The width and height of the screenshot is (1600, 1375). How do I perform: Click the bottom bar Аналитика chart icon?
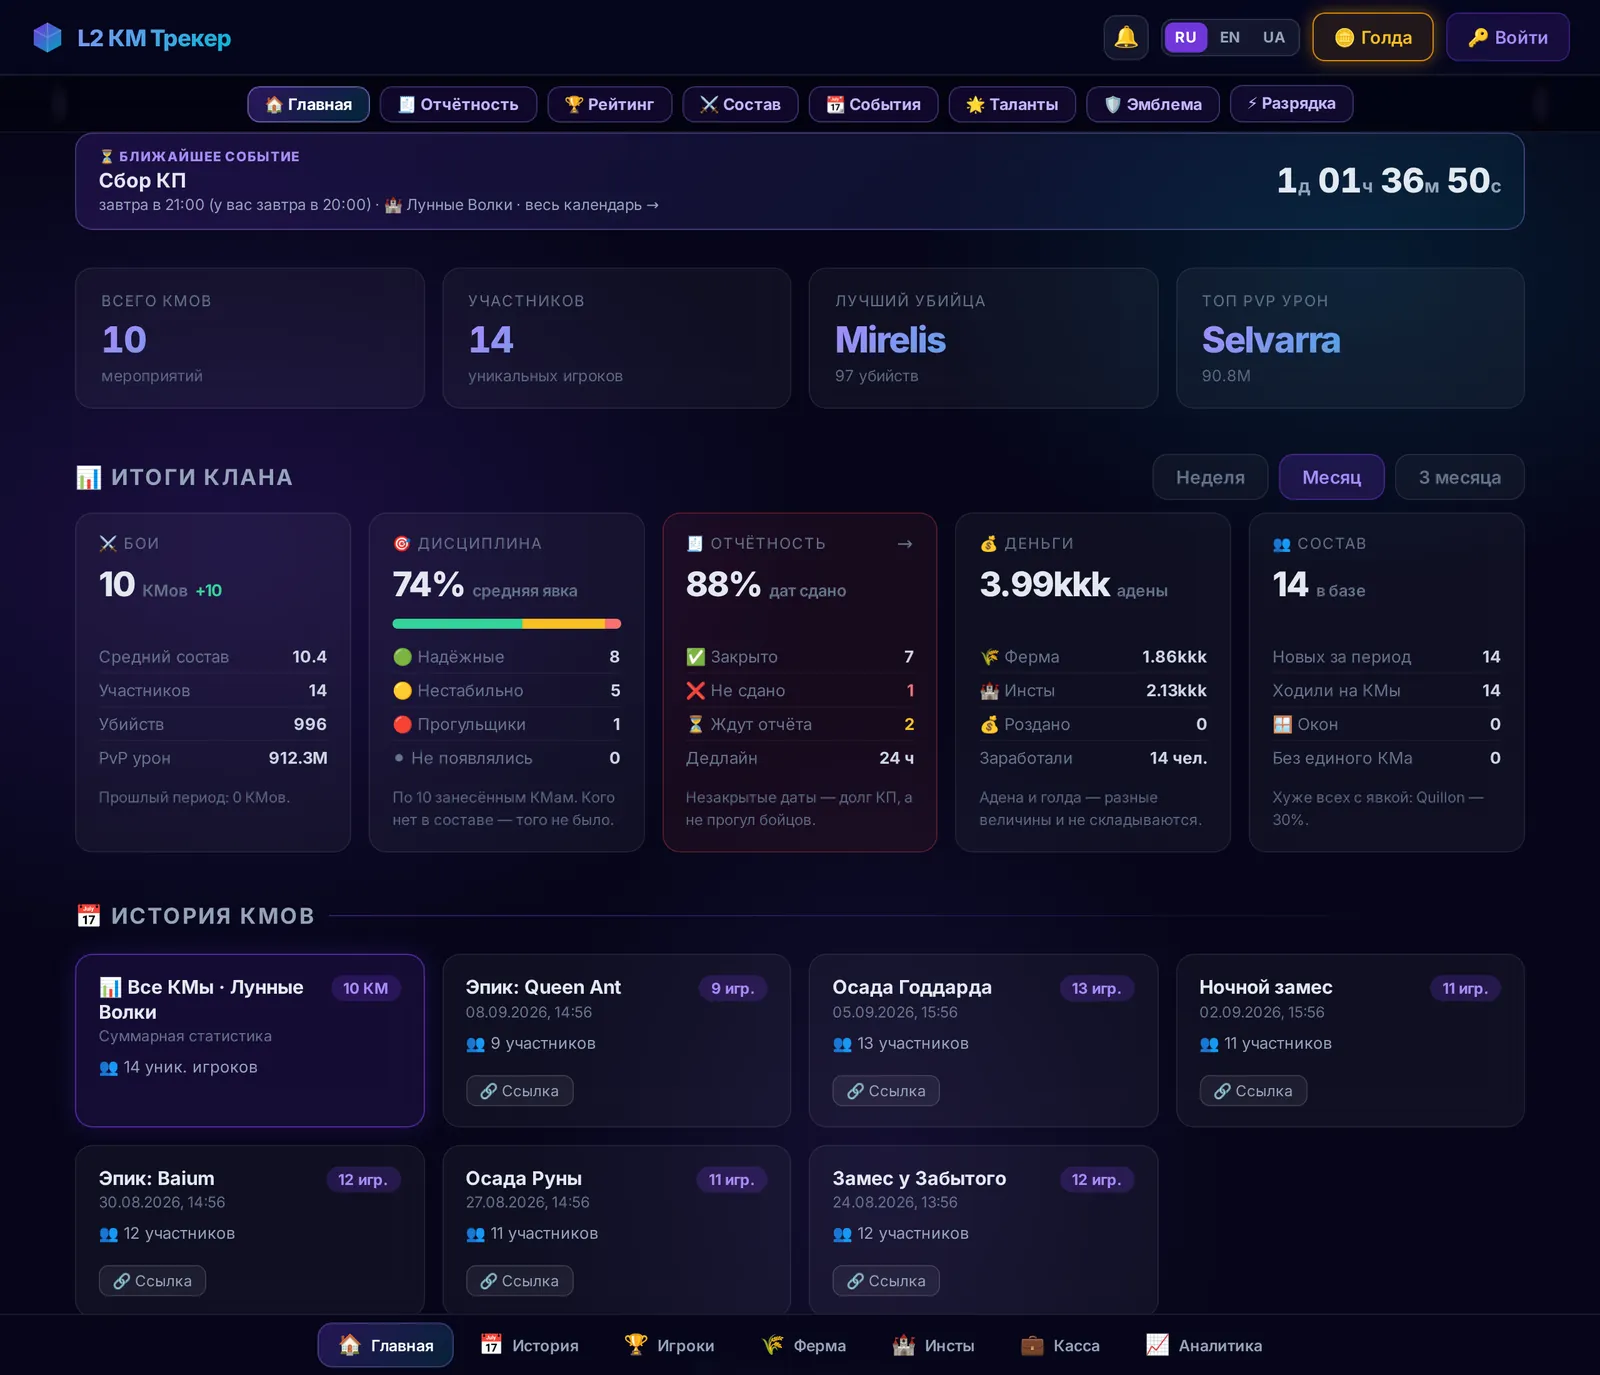[x=1157, y=1345]
